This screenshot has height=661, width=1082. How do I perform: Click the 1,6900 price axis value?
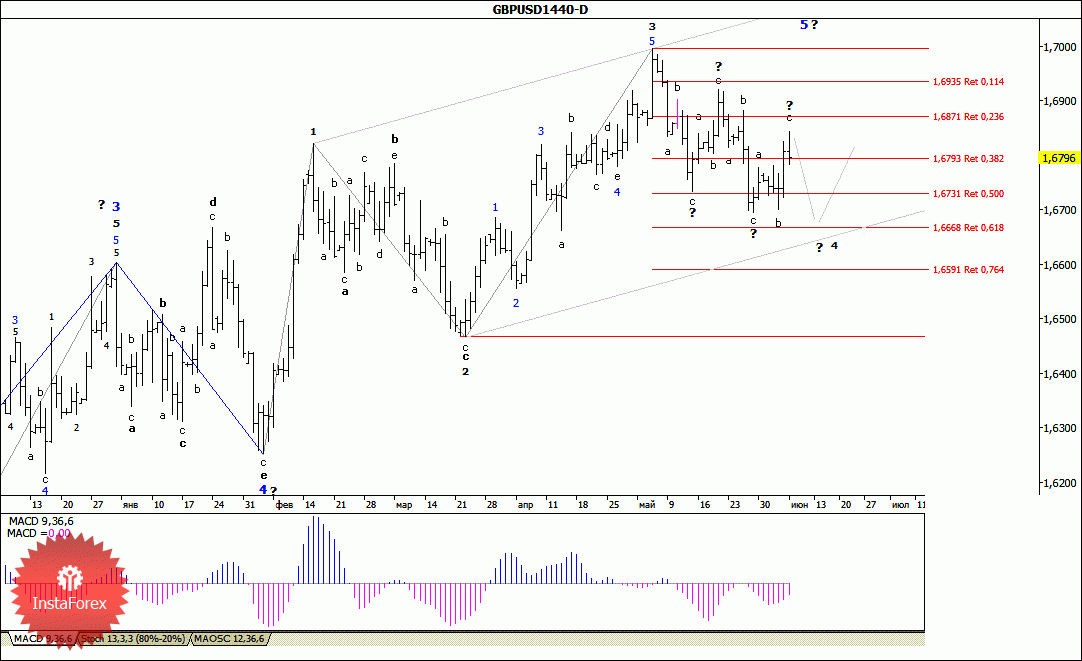1059,101
